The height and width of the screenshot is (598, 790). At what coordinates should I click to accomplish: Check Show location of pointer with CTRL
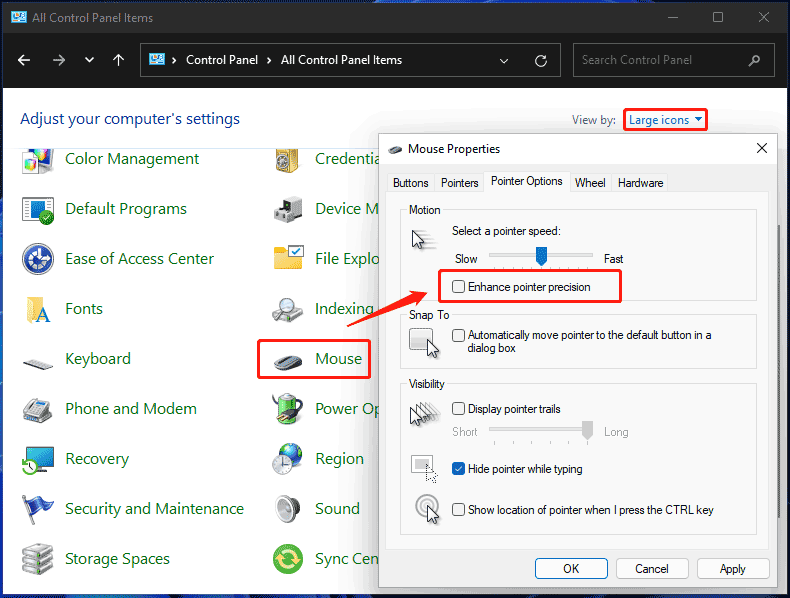(458, 509)
